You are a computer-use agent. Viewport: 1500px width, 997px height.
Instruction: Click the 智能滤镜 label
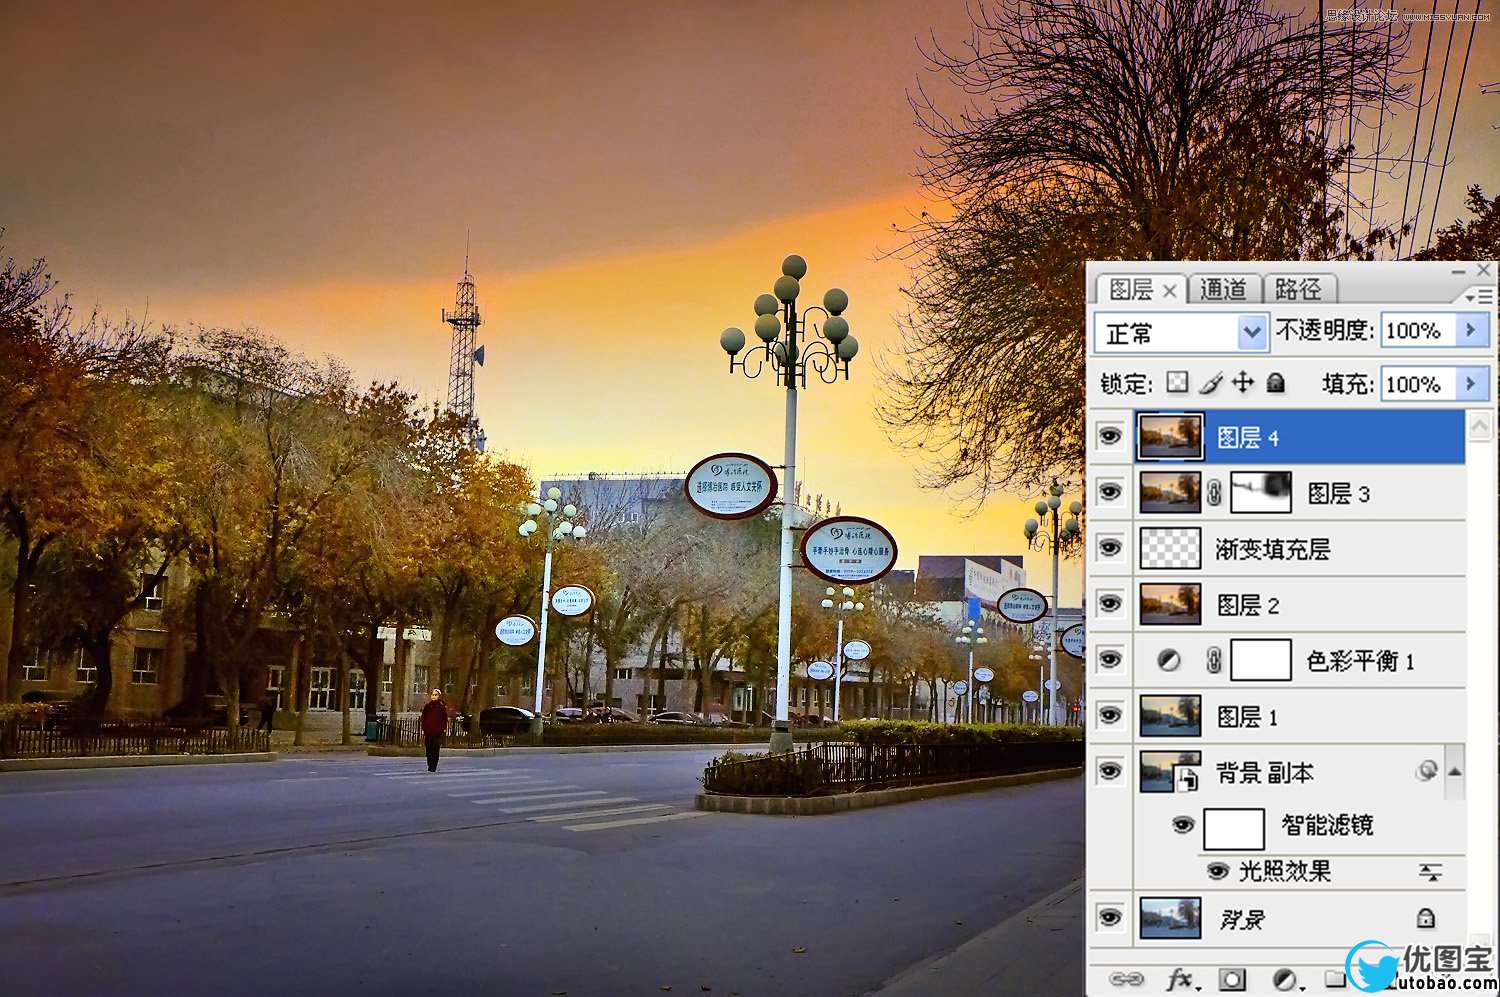[1327, 825]
